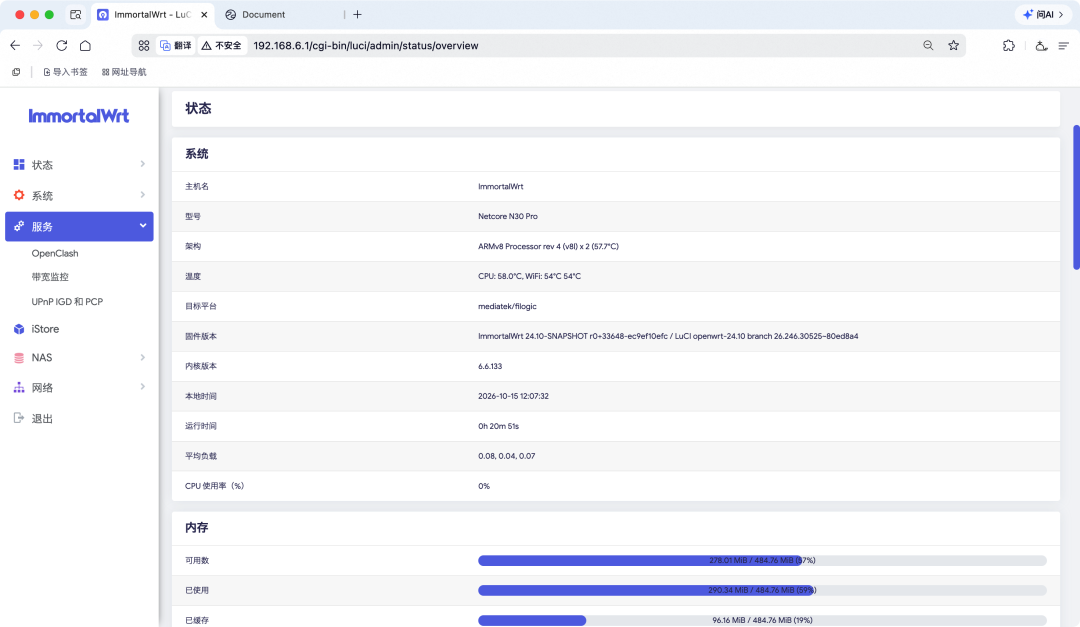The image size is (1080, 627).
Task: Click the 不安全 security warning badge
Action: coord(222,45)
